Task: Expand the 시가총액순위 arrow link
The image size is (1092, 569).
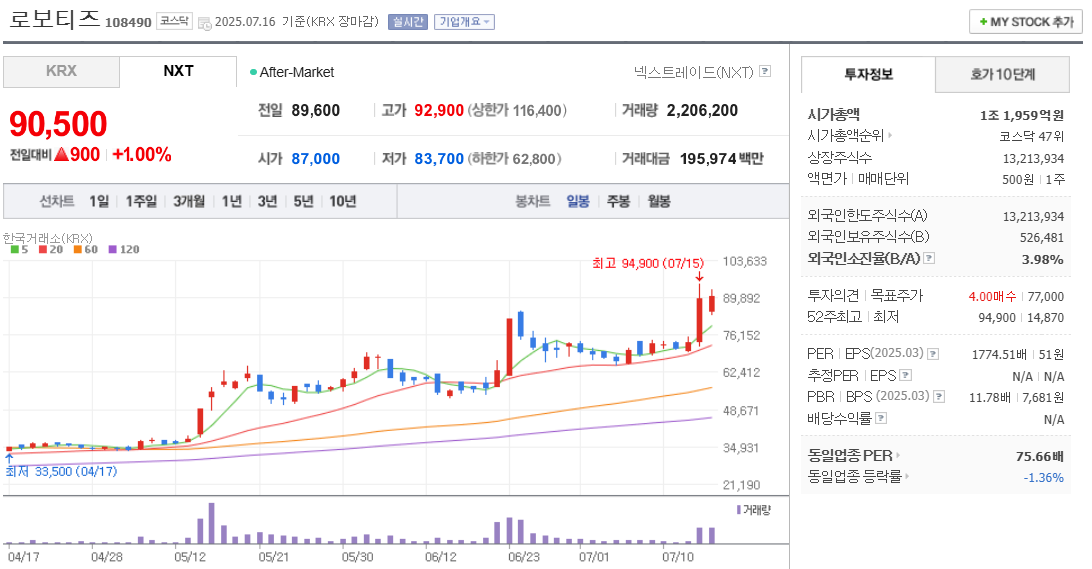Action: (x=890, y=136)
